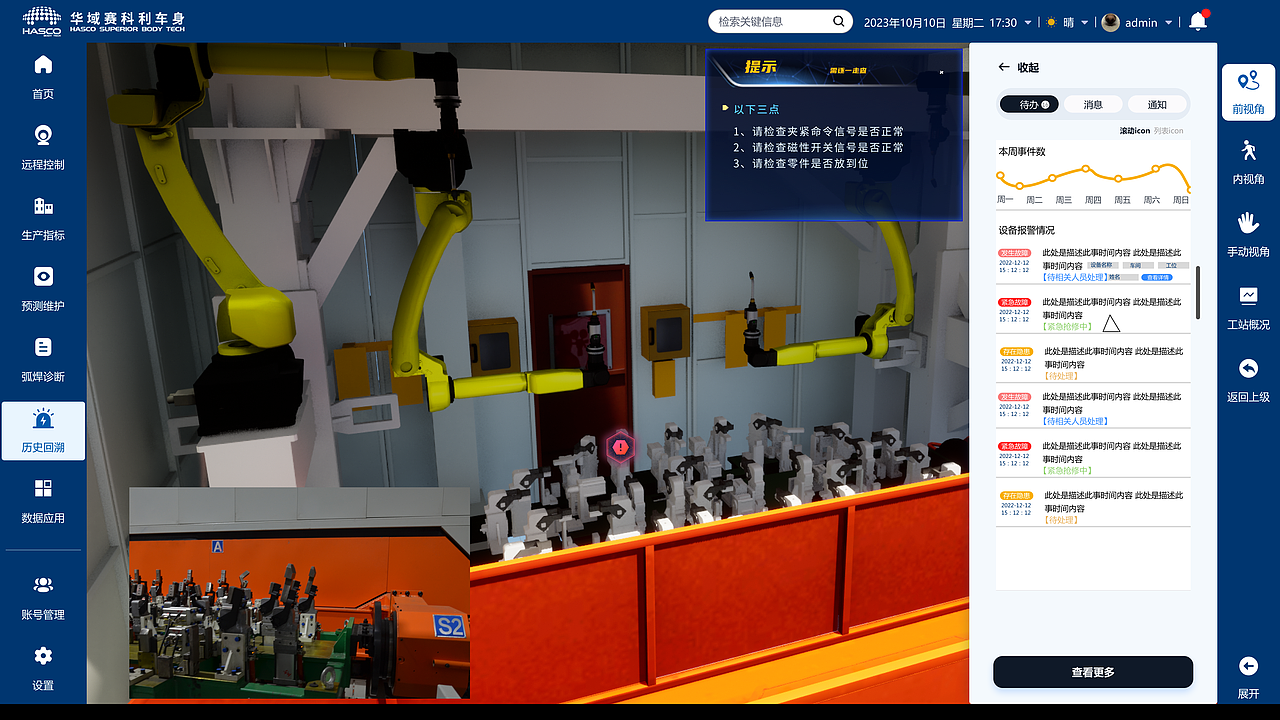This screenshot has width=1280, height=720.
Task: Open 预测维护 predictive maintenance
Action: tap(43, 289)
